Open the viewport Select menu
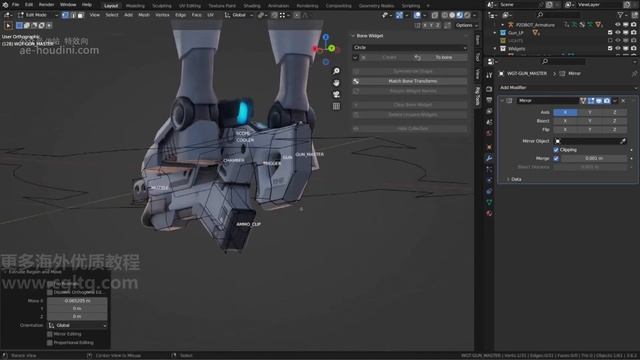 pyautogui.click(x=111, y=15)
